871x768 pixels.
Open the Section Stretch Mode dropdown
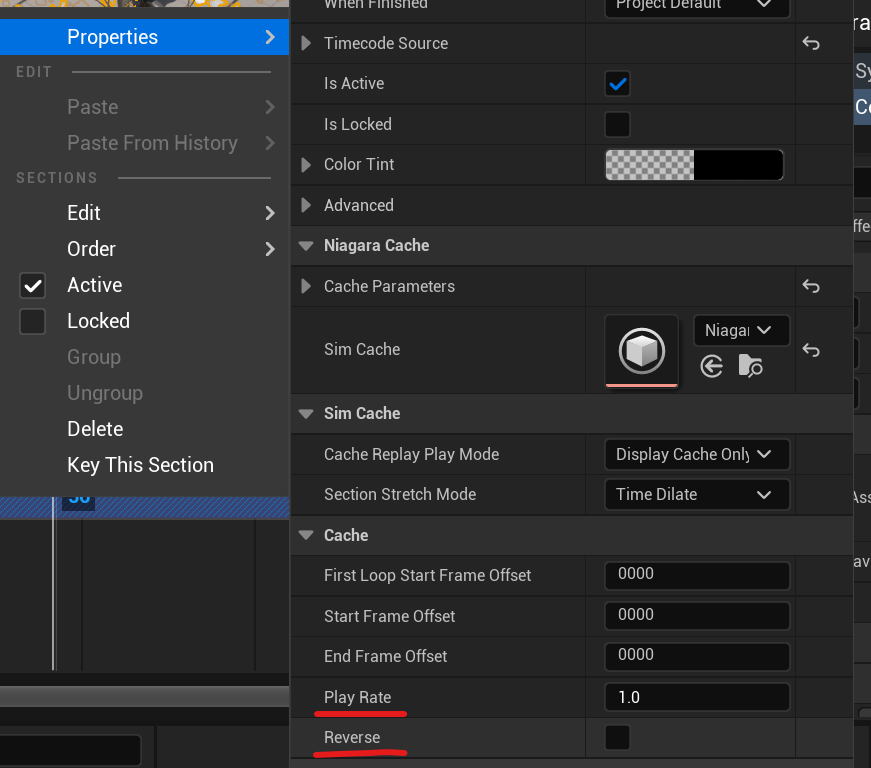click(696, 495)
